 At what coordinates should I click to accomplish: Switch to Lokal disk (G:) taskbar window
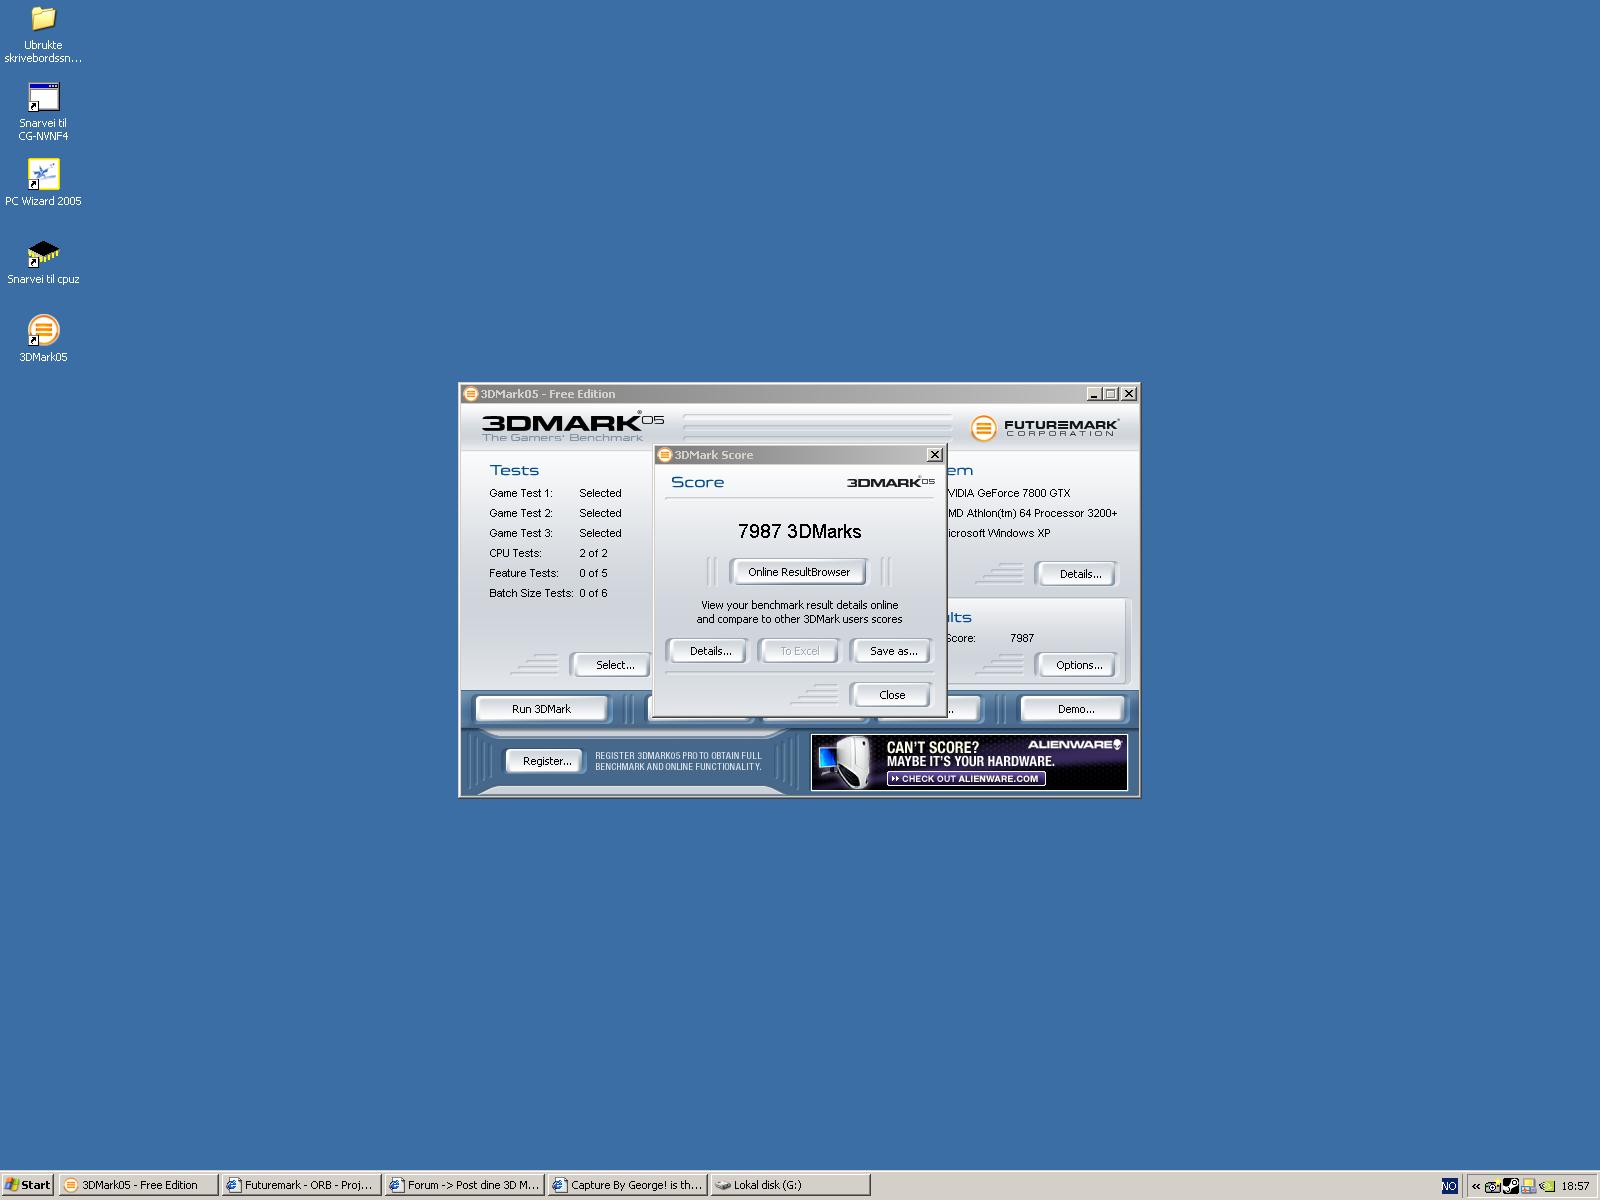[x=790, y=1185]
